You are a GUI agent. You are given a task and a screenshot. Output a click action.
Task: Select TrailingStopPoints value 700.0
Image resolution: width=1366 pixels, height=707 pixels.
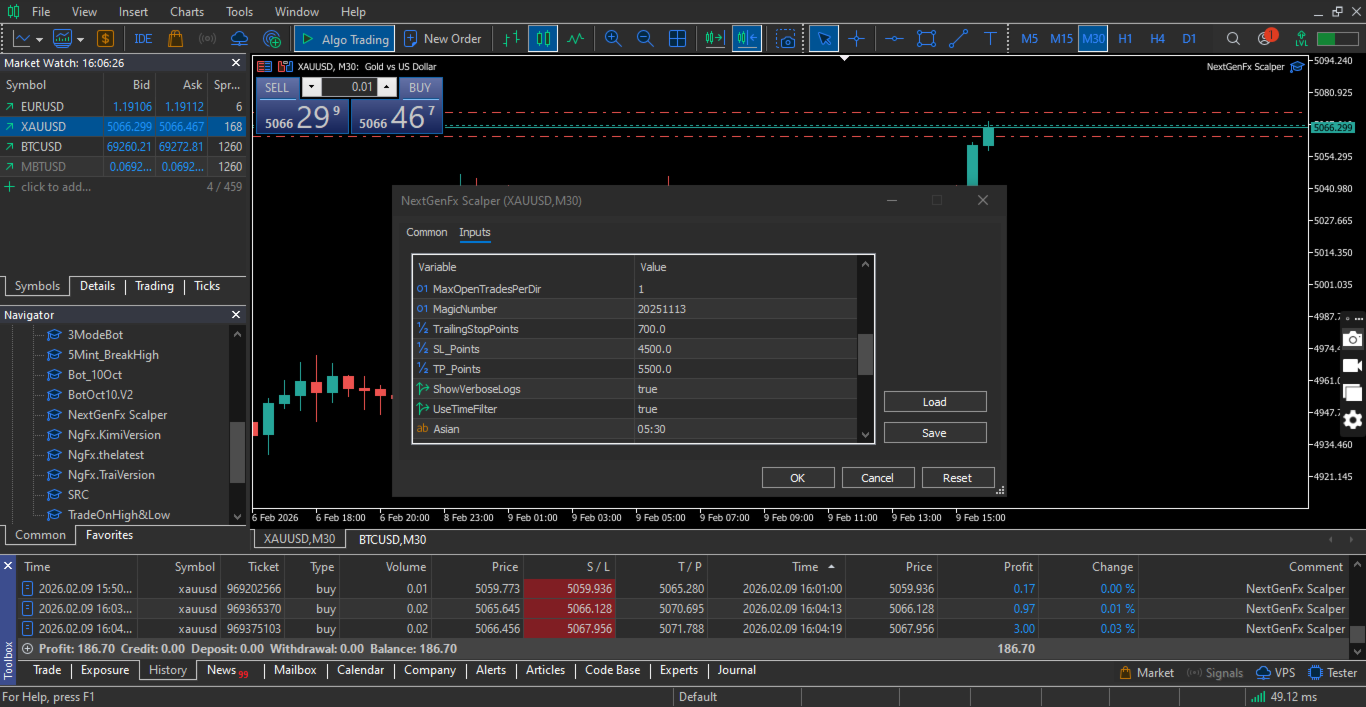pyautogui.click(x=746, y=329)
